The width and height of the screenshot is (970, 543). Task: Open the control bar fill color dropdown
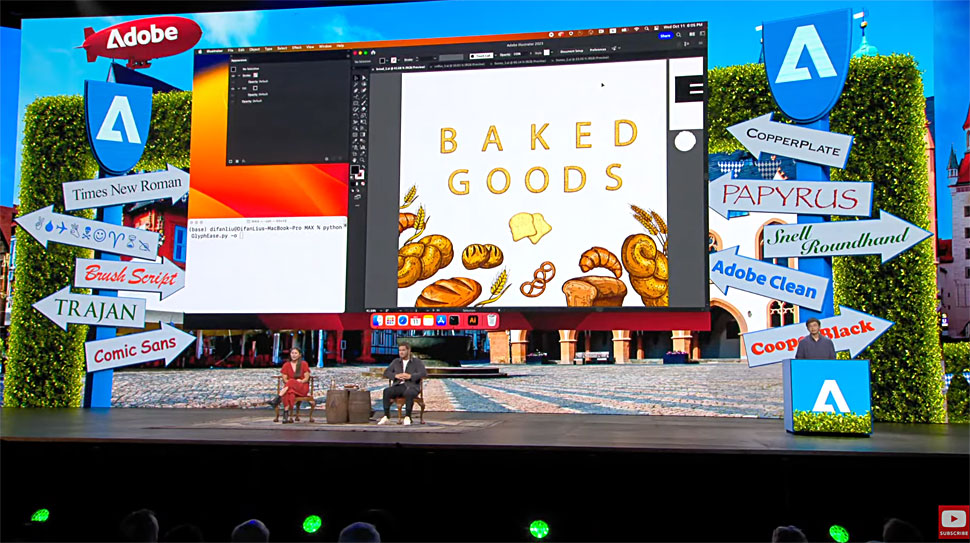[387, 61]
